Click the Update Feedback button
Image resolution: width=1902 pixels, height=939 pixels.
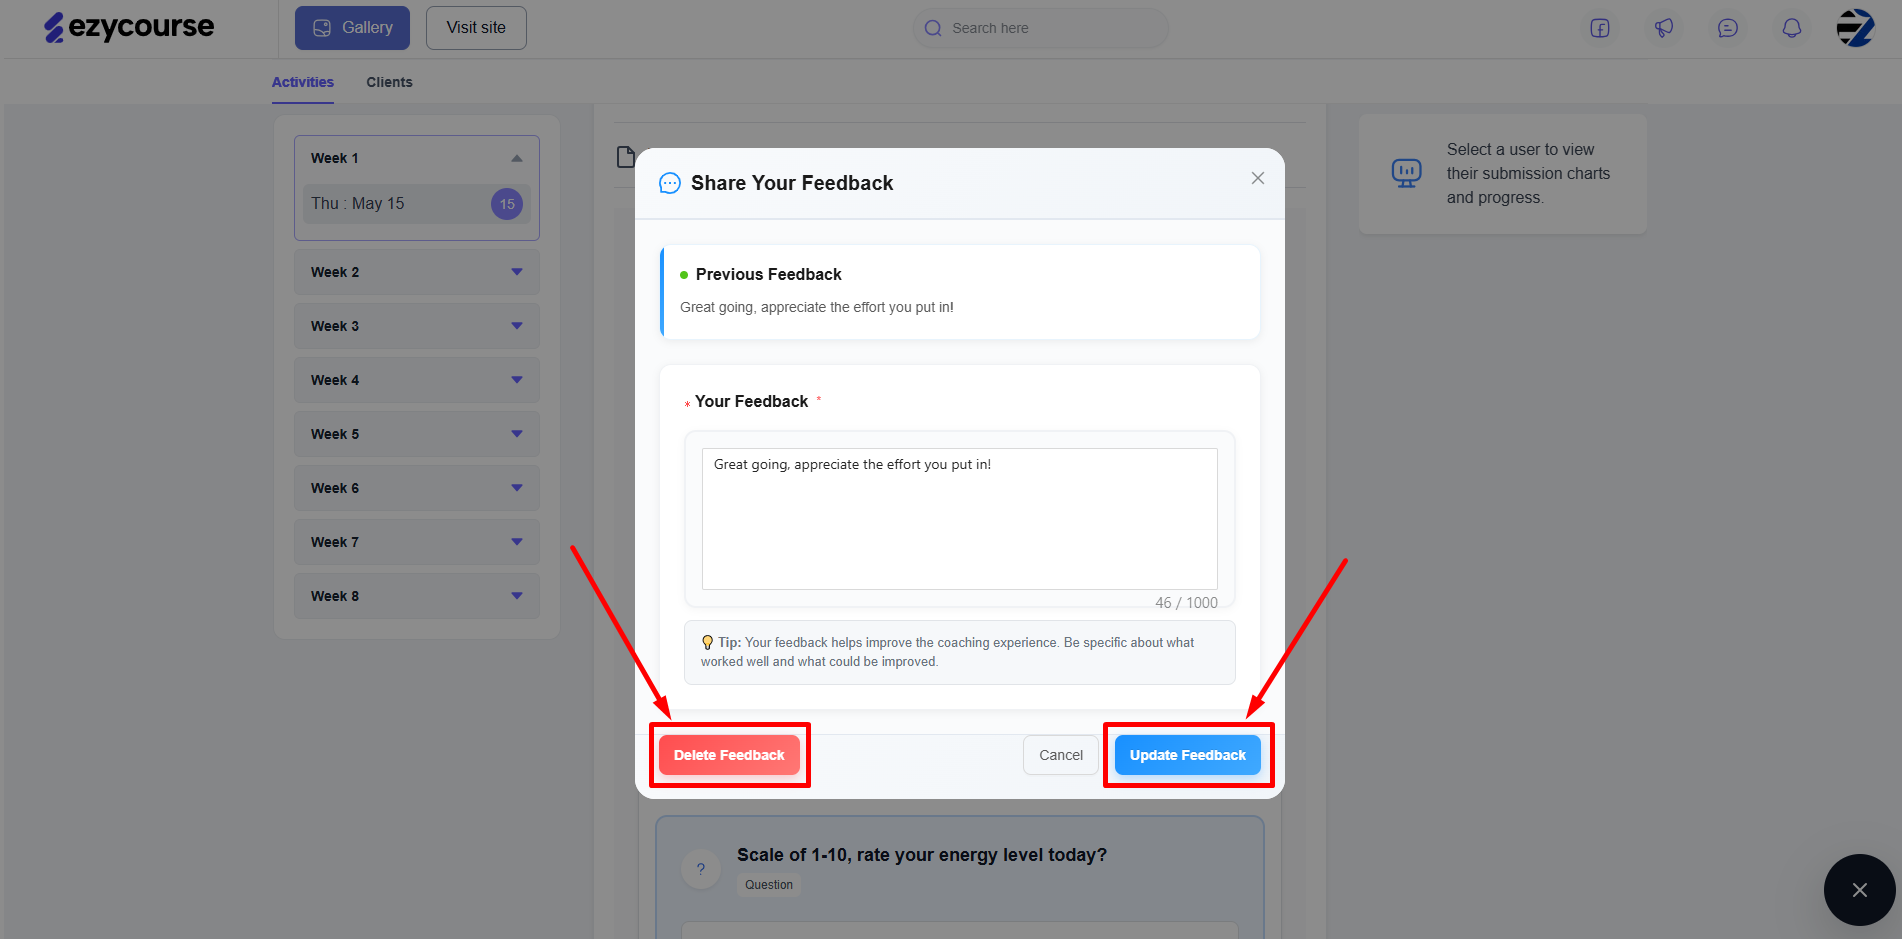coord(1188,755)
